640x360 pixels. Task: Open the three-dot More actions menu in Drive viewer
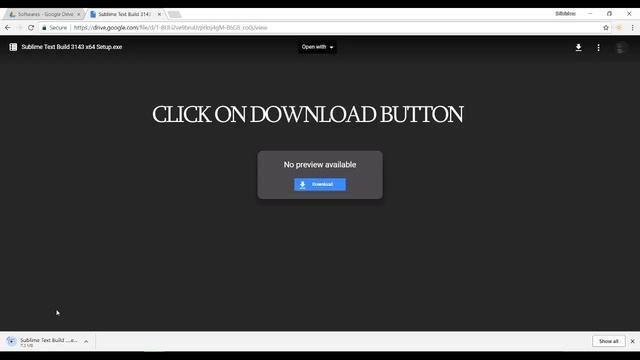[x=598, y=47]
